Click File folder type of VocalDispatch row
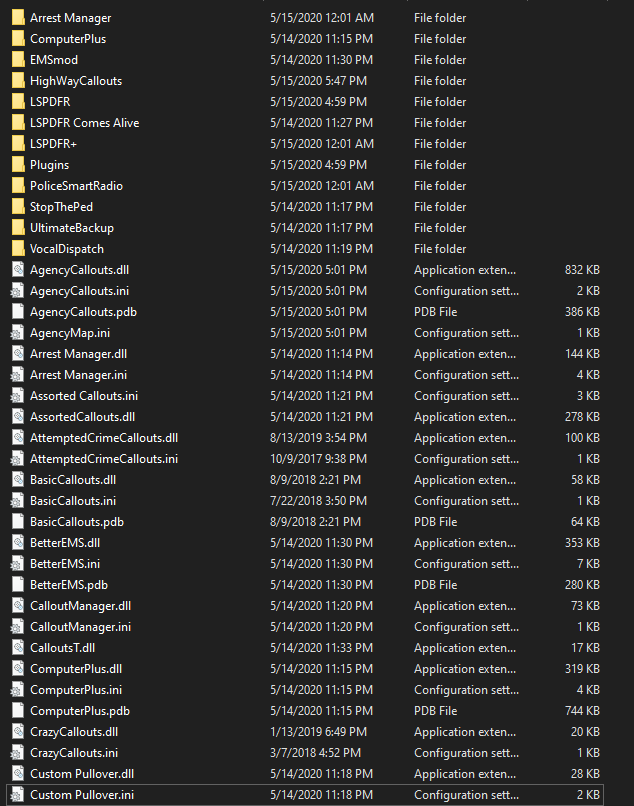This screenshot has width=634, height=806. tap(440, 249)
